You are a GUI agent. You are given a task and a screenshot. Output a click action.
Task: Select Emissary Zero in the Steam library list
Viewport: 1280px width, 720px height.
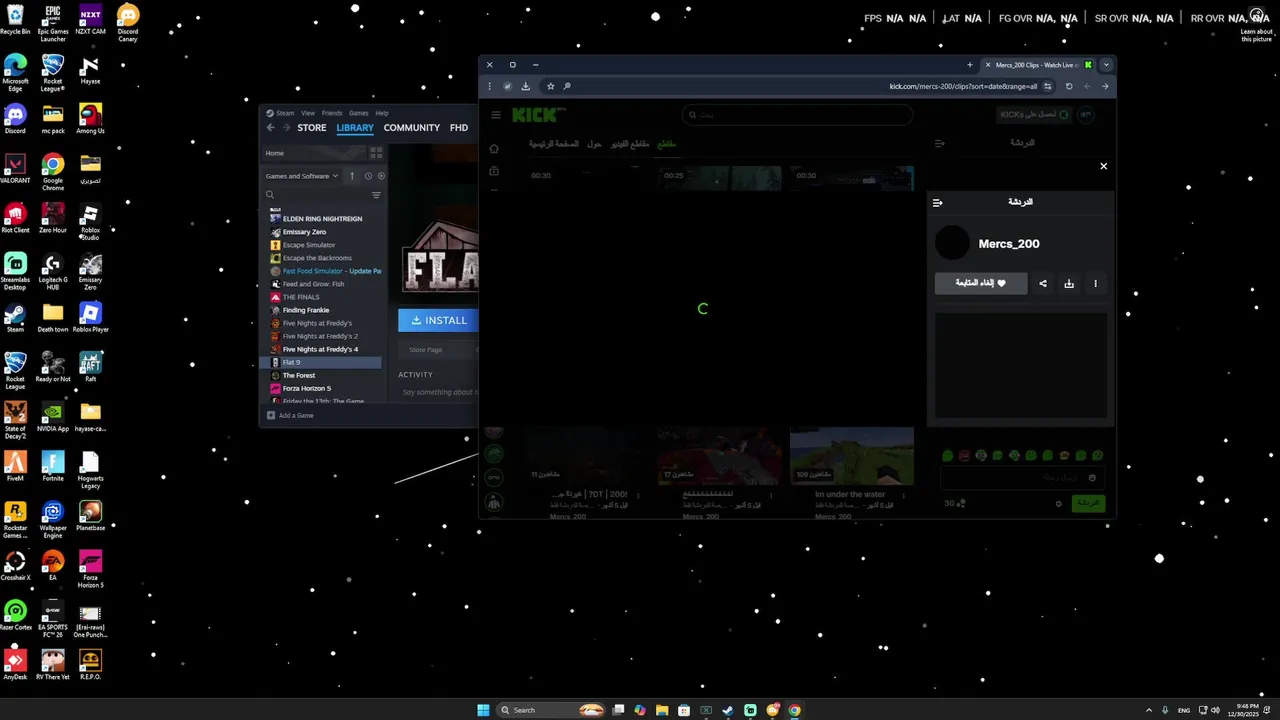[x=304, y=232]
